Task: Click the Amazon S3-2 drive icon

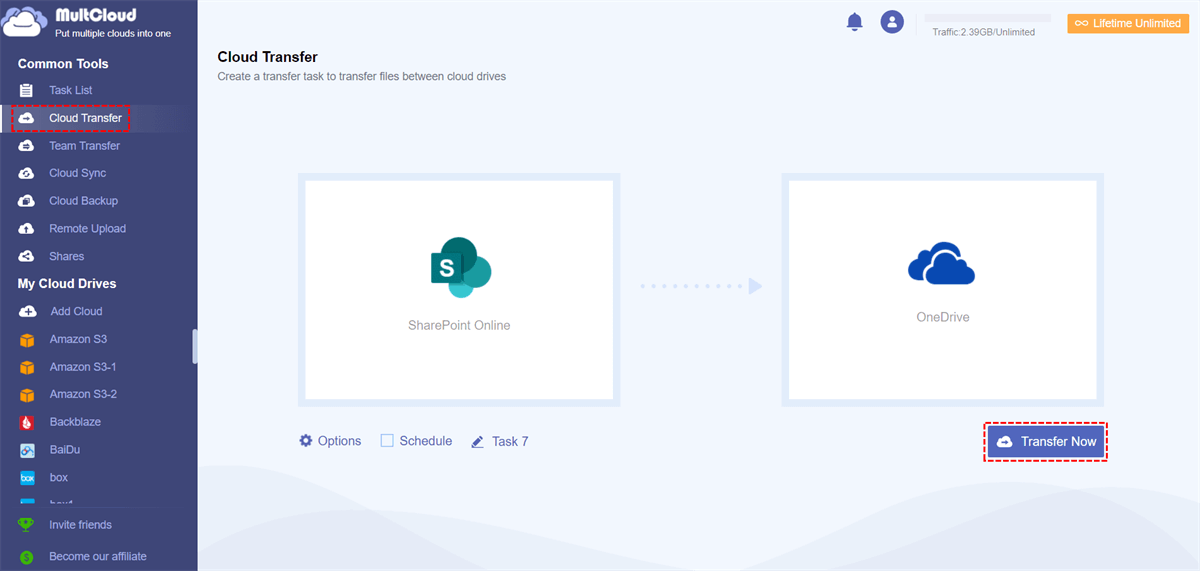Action: 27,395
